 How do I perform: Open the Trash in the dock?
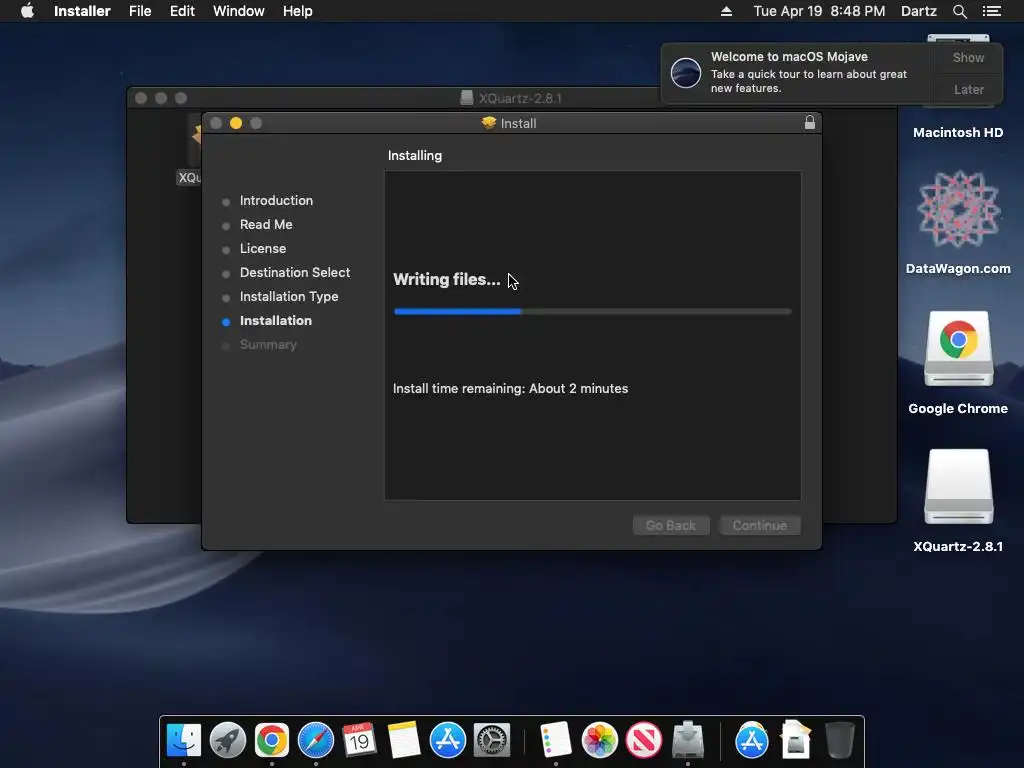pos(839,741)
